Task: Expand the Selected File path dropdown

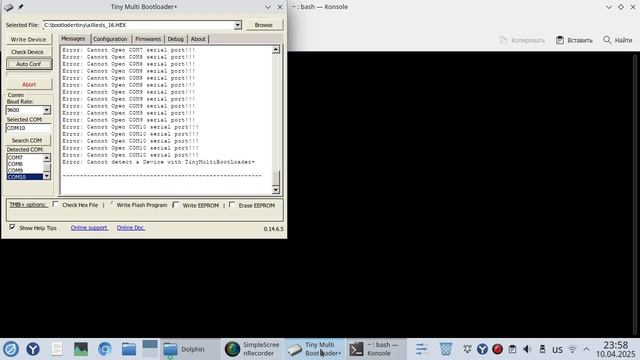Action: [238, 25]
